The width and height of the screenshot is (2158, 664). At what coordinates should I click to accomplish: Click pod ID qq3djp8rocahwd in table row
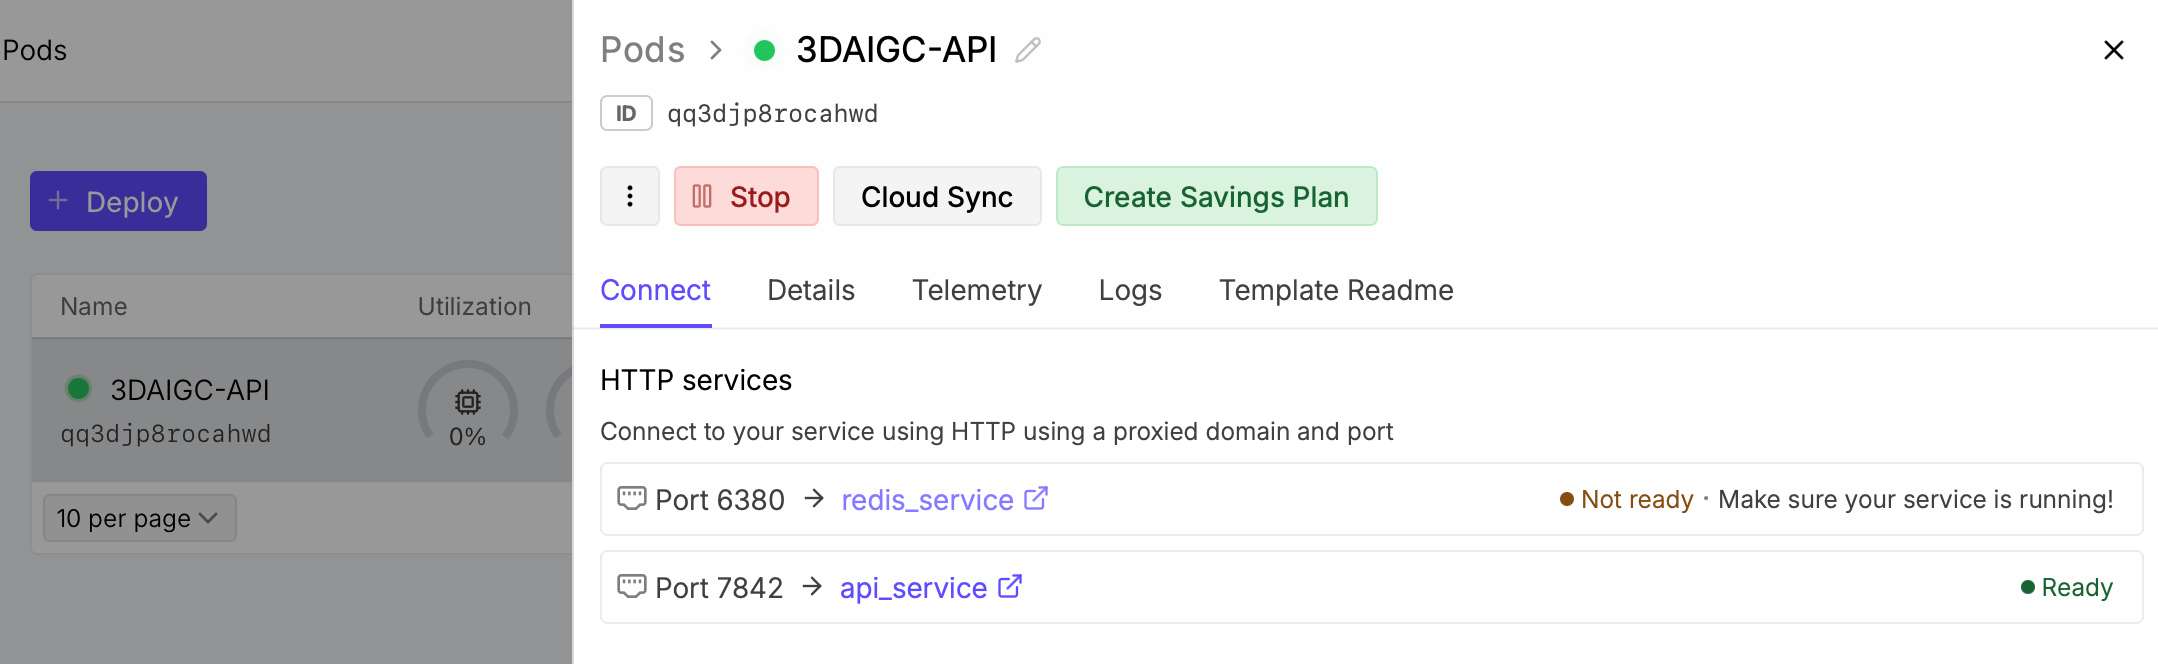(166, 434)
